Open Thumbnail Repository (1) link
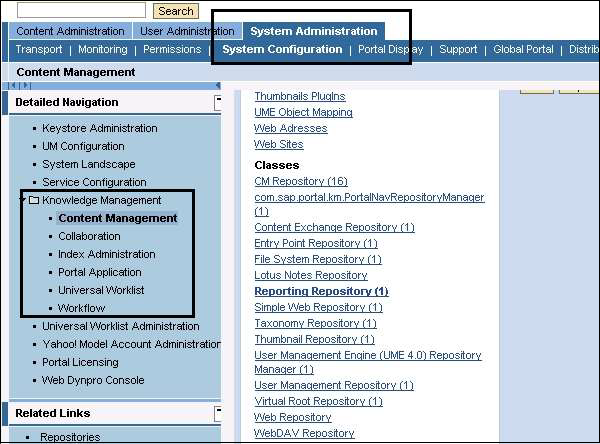Image resolution: width=600 pixels, height=444 pixels. pyautogui.click(x=315, y=340)
